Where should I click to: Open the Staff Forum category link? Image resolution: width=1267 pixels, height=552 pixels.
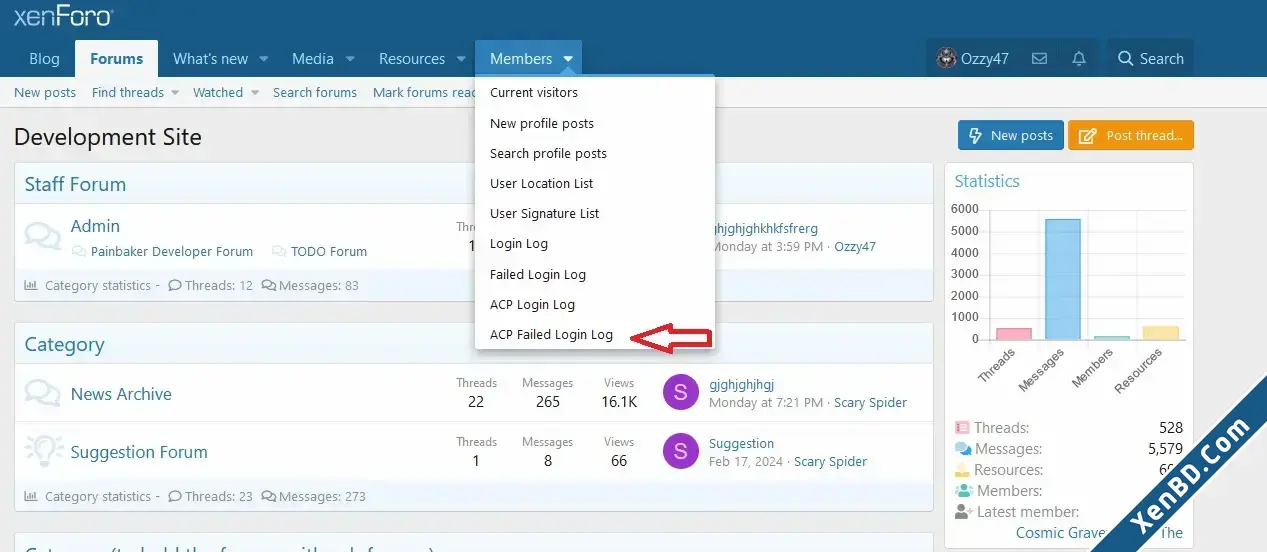click(75, 184)
